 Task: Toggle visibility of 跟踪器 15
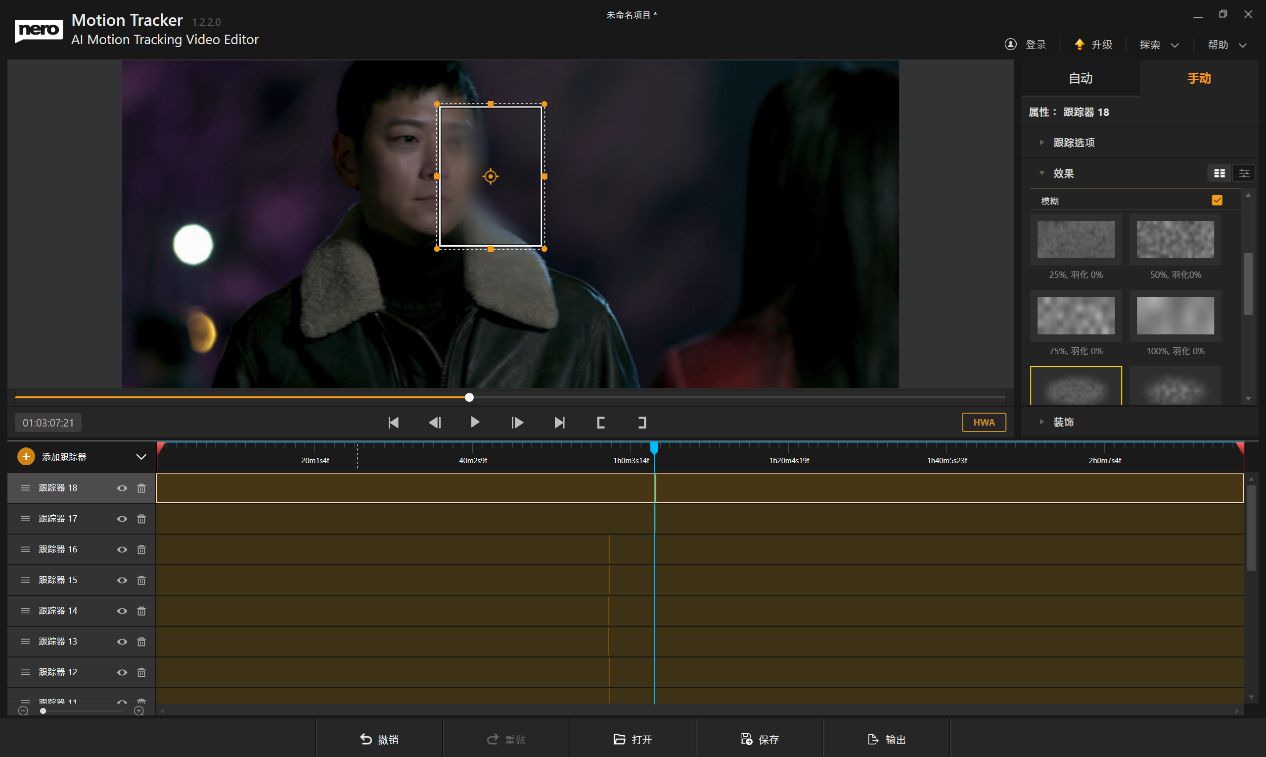(122, 580)
